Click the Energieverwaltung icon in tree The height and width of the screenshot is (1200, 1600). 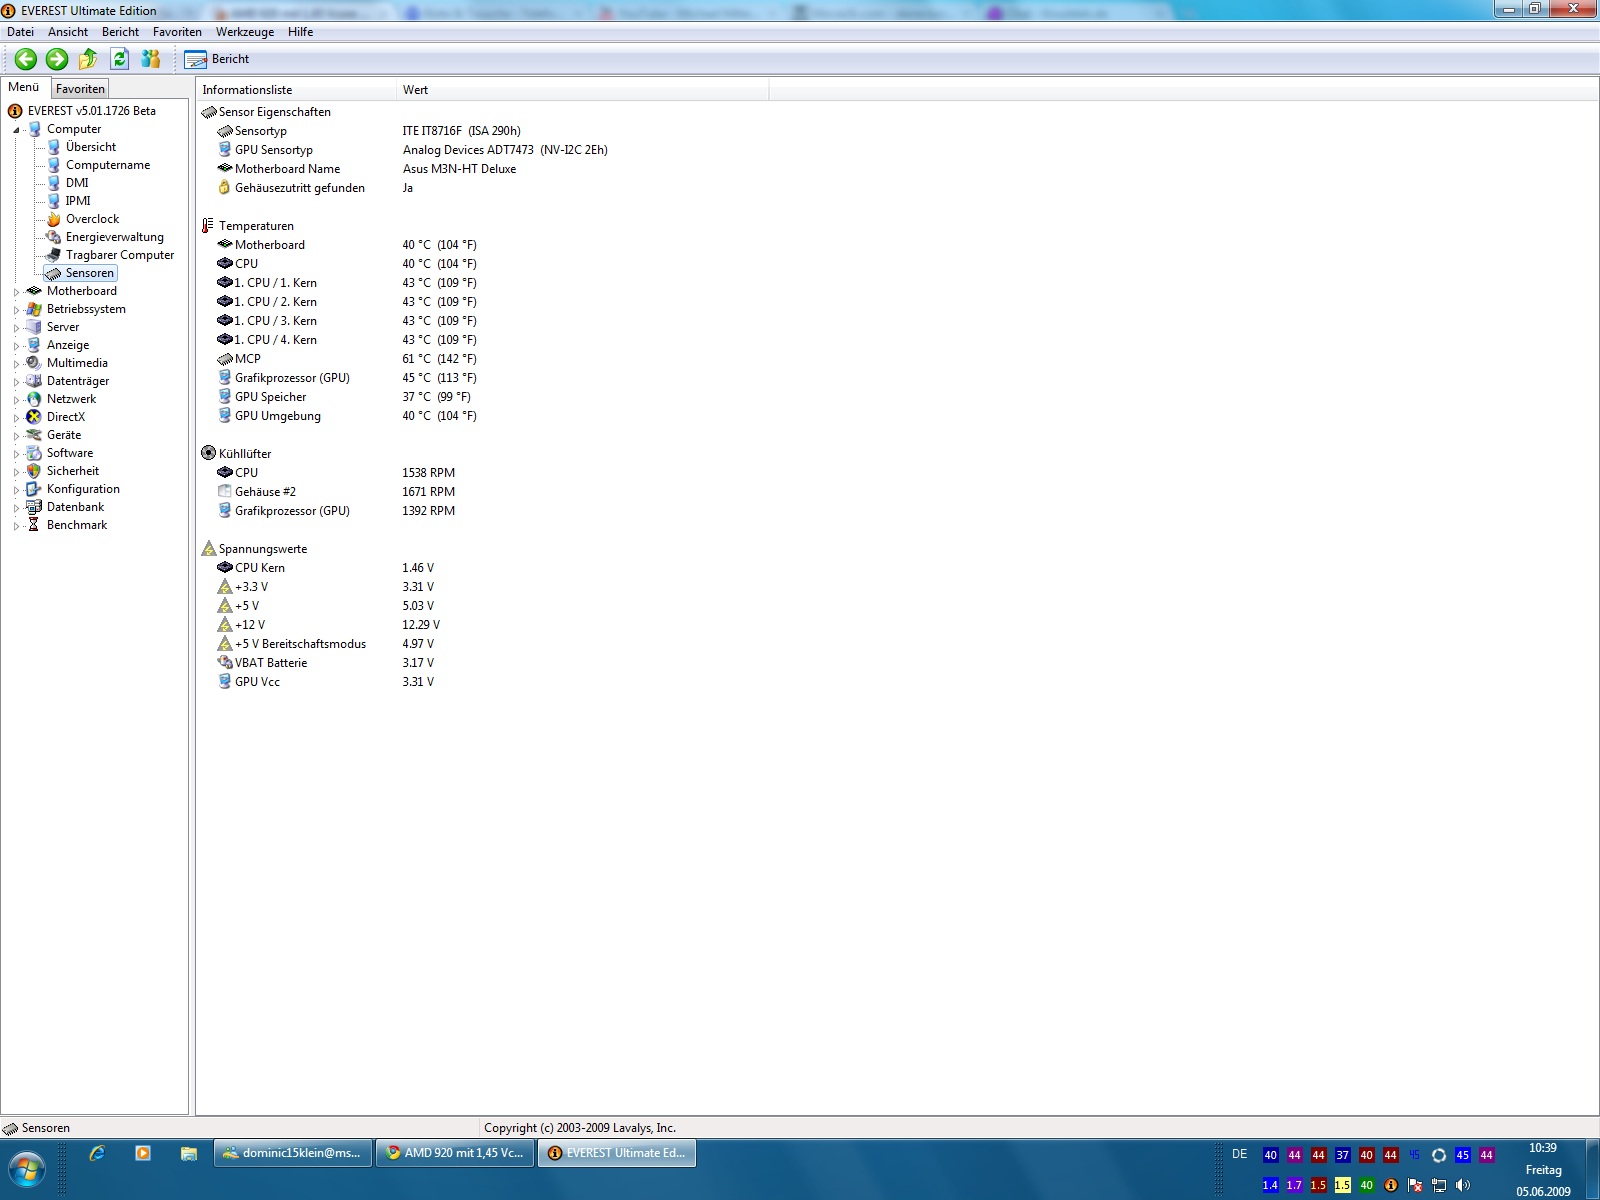(54, 237)
